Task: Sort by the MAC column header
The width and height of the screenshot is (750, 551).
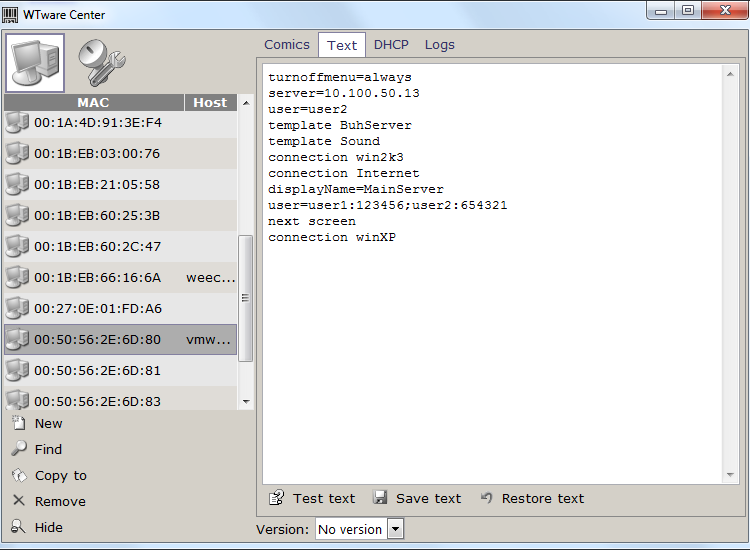Action: [93, 102]
